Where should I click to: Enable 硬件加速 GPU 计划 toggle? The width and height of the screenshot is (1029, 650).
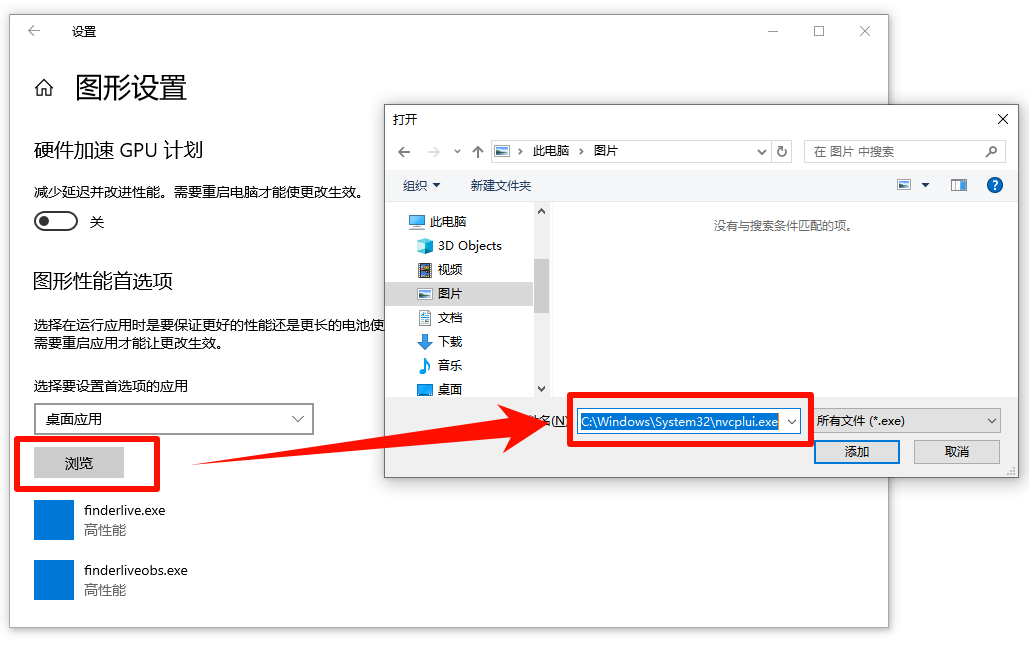56,220
